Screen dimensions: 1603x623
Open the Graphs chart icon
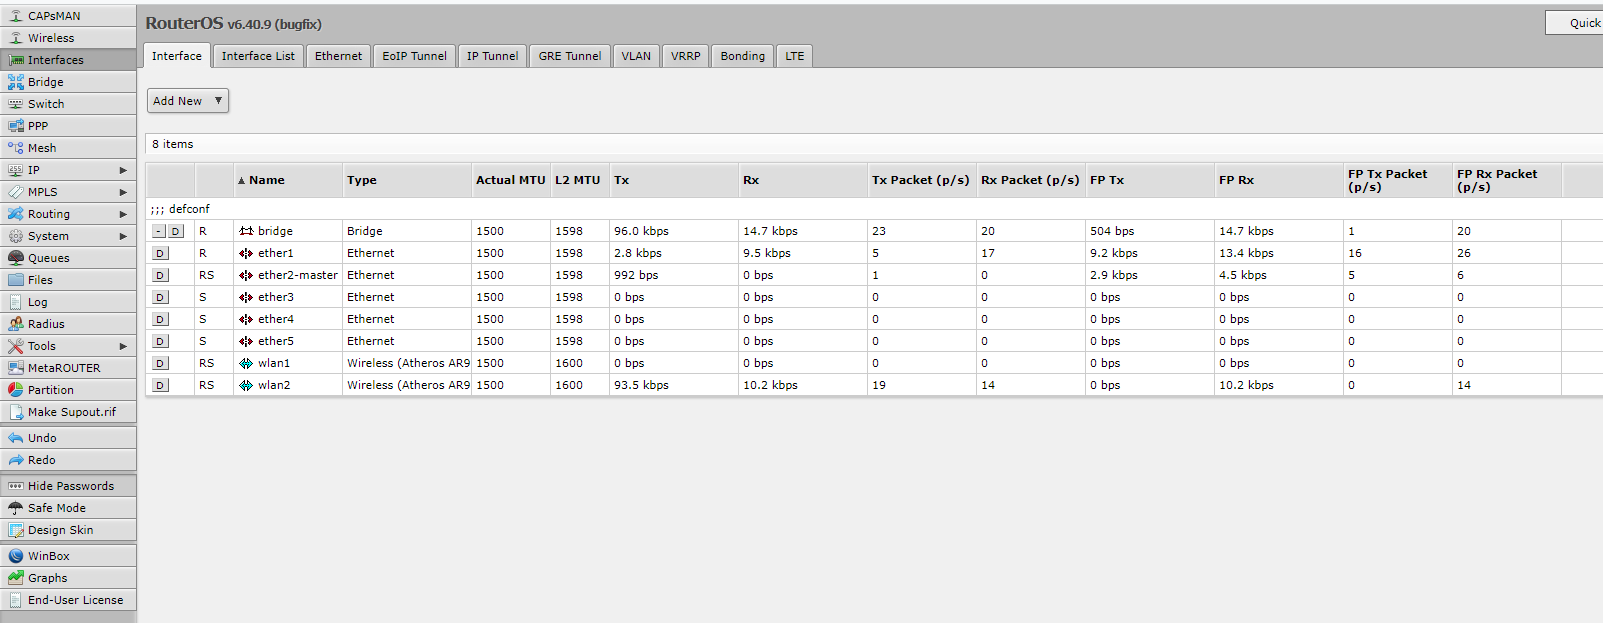click(16, 578)
